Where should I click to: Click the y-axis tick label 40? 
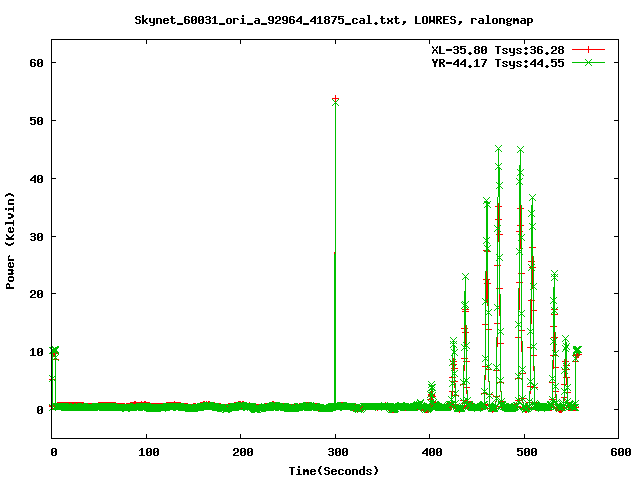pyautogui.click(x=36, y=179)
